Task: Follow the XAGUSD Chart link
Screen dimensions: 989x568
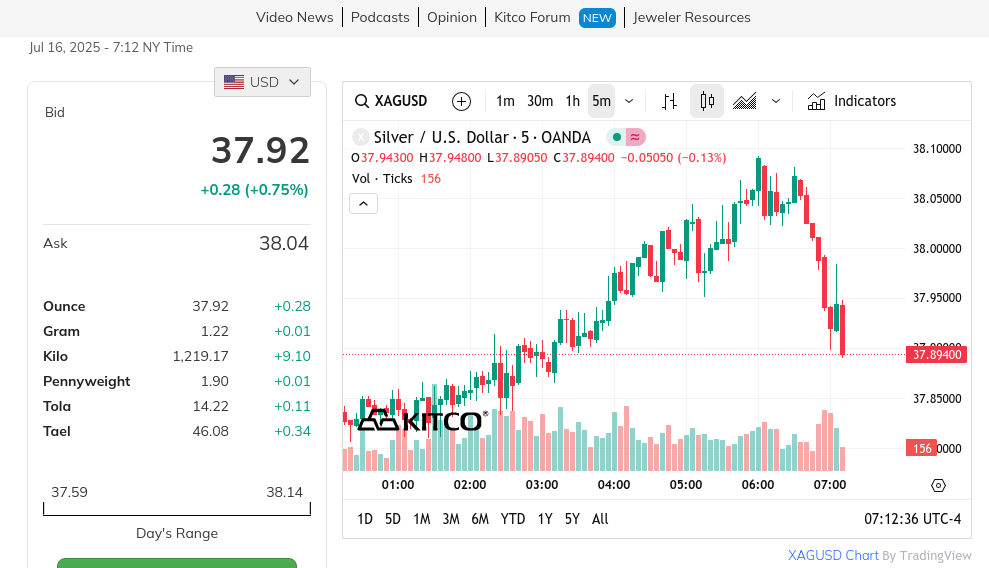Action: pos(833,555)
